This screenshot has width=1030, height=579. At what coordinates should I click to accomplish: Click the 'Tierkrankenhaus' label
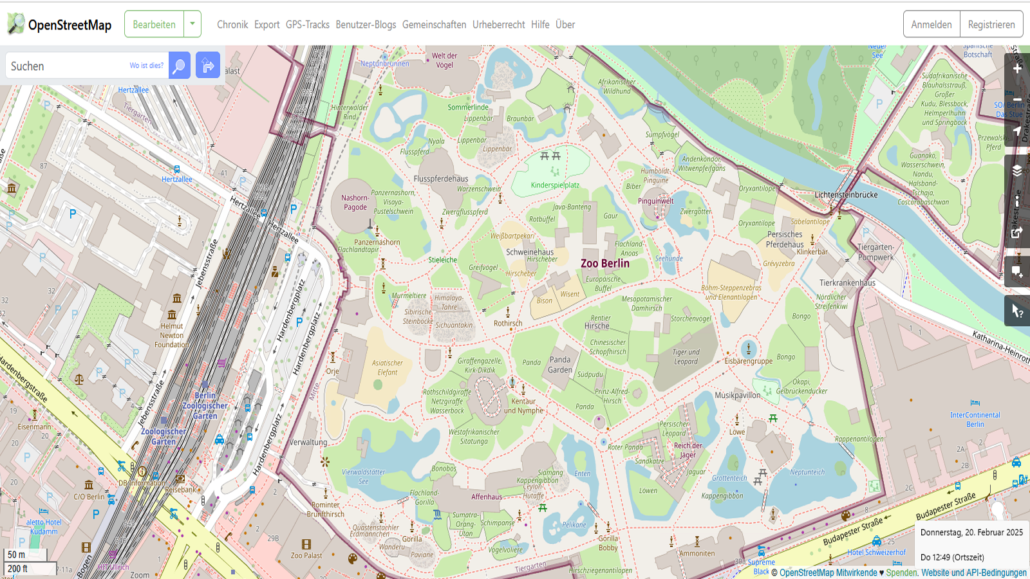[x=847, y=283]
